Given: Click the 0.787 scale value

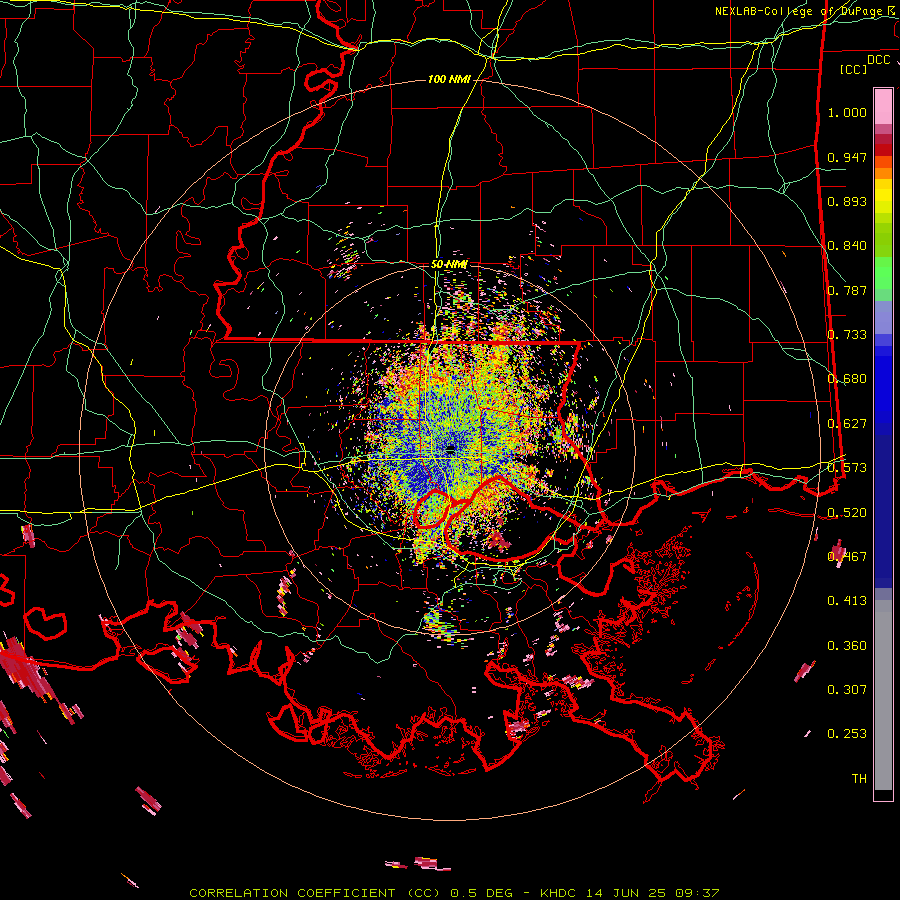Looking at the screenshot, I should point(847,290).
